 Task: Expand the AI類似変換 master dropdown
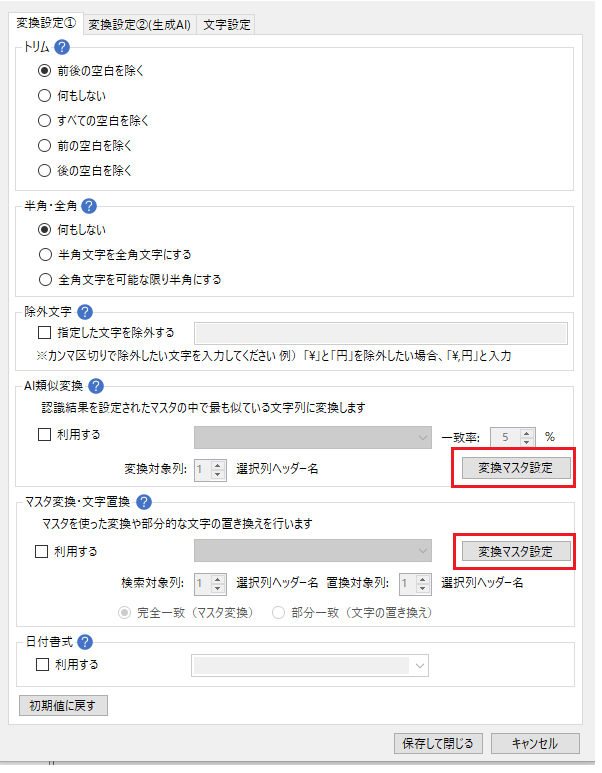[313, 438]
